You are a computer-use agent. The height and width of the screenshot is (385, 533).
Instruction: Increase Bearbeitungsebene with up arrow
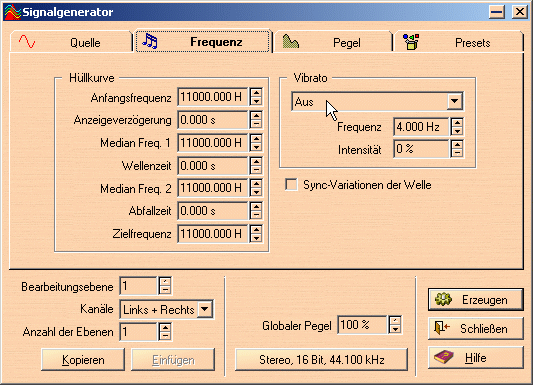165,281
